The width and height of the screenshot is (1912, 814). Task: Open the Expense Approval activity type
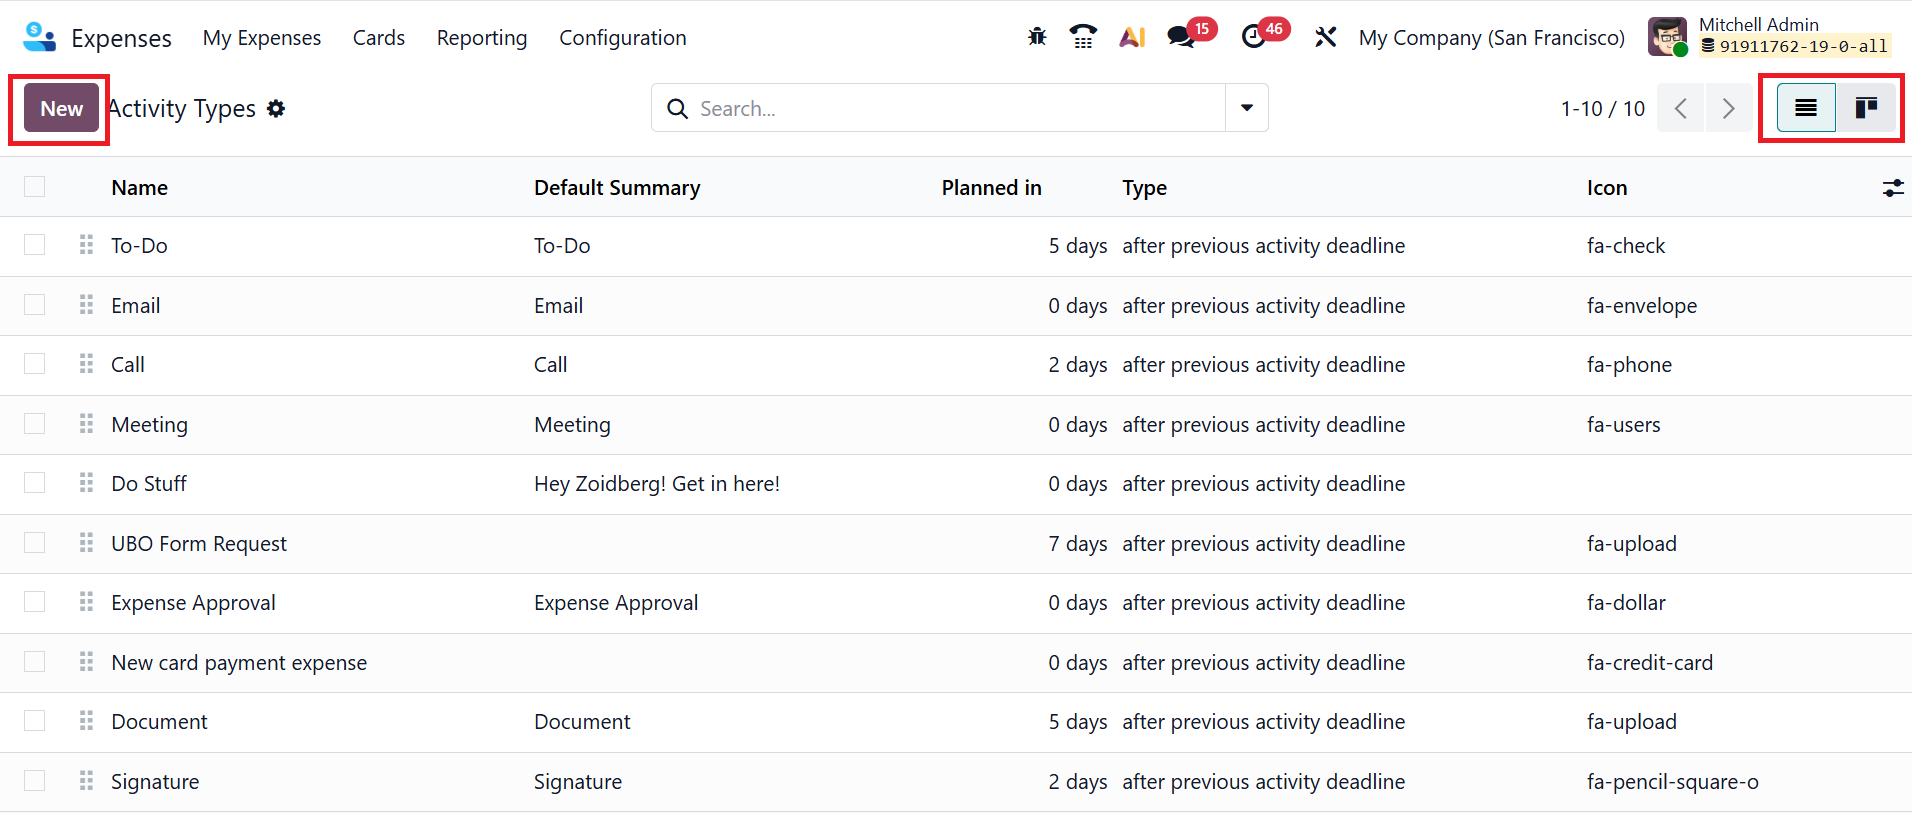(x=193, y=603)
